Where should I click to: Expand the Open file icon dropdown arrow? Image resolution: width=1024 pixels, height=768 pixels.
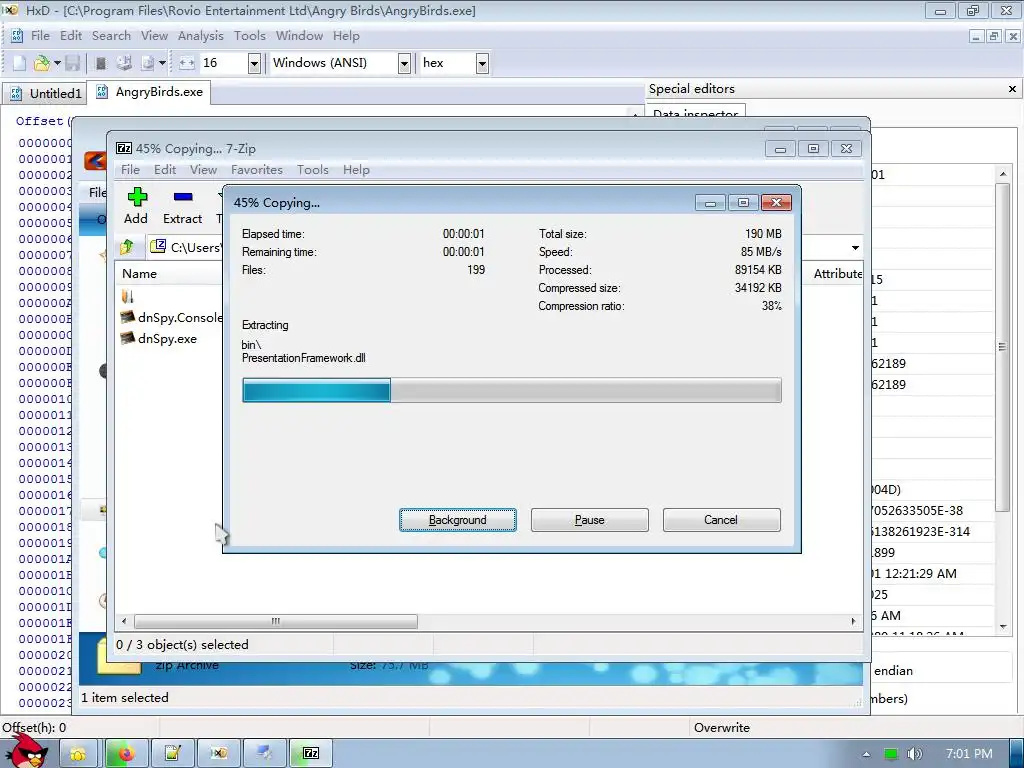[x=57, y=63]
